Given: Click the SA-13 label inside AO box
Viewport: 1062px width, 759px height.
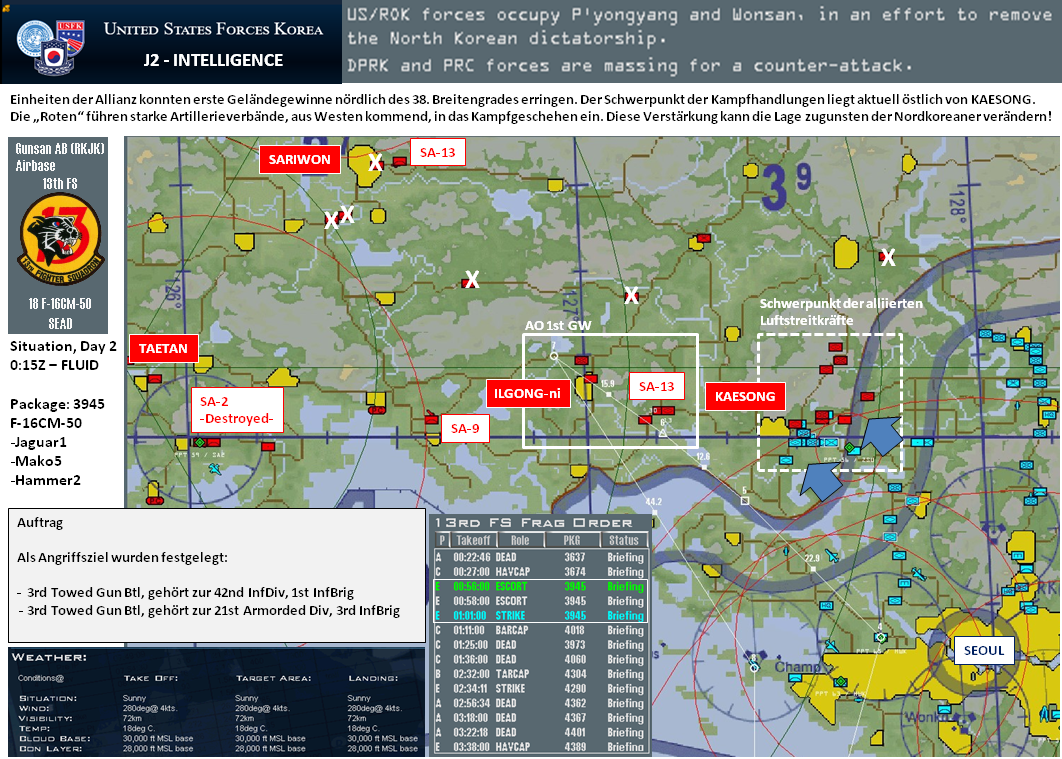Looking at the screenshot, I should (656, 387).
